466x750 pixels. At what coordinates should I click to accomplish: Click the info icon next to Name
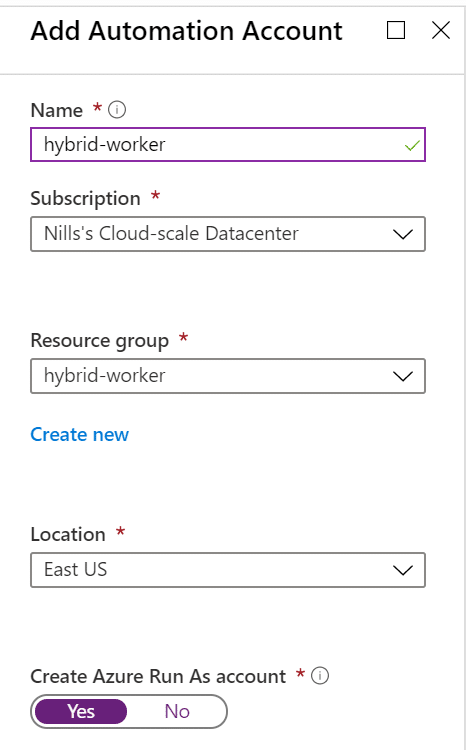117,110
